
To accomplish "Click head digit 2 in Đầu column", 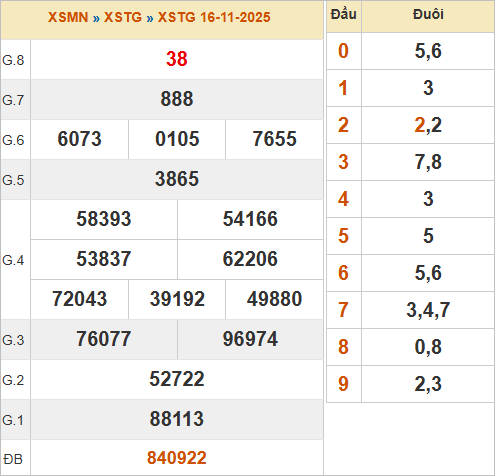I will [343, 125].
